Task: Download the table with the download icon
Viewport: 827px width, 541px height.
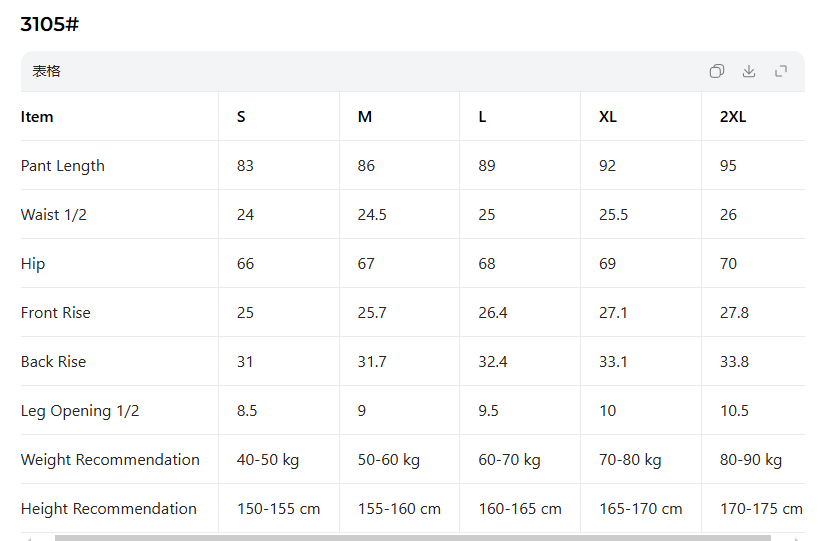Action: pos(749,71)
